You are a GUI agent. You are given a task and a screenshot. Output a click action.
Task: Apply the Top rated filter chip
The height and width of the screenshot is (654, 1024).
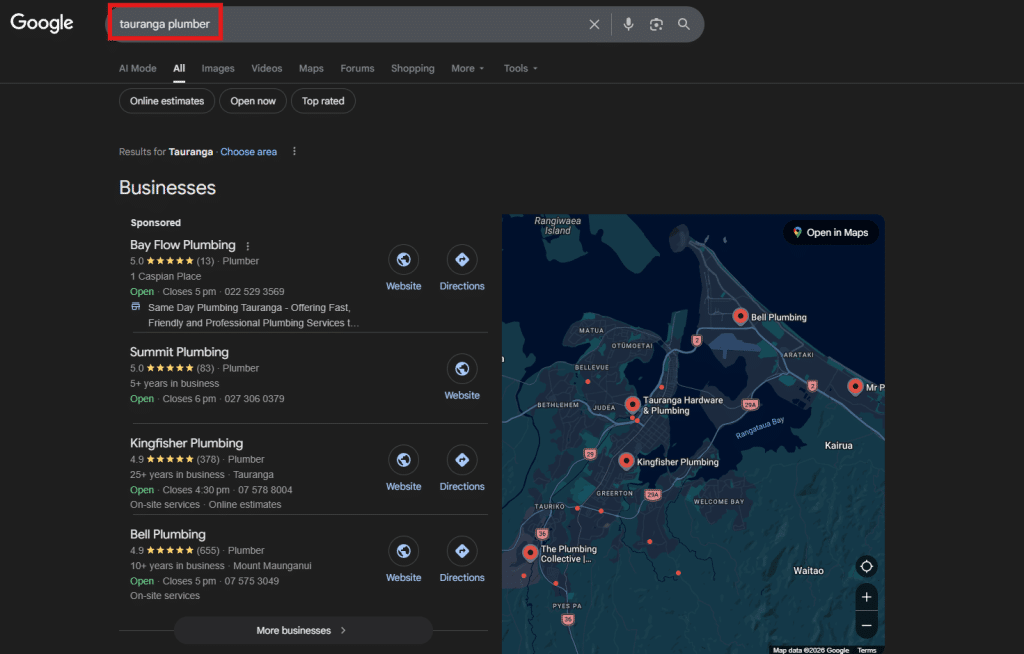pyautogui.click(x=323, y=101)
